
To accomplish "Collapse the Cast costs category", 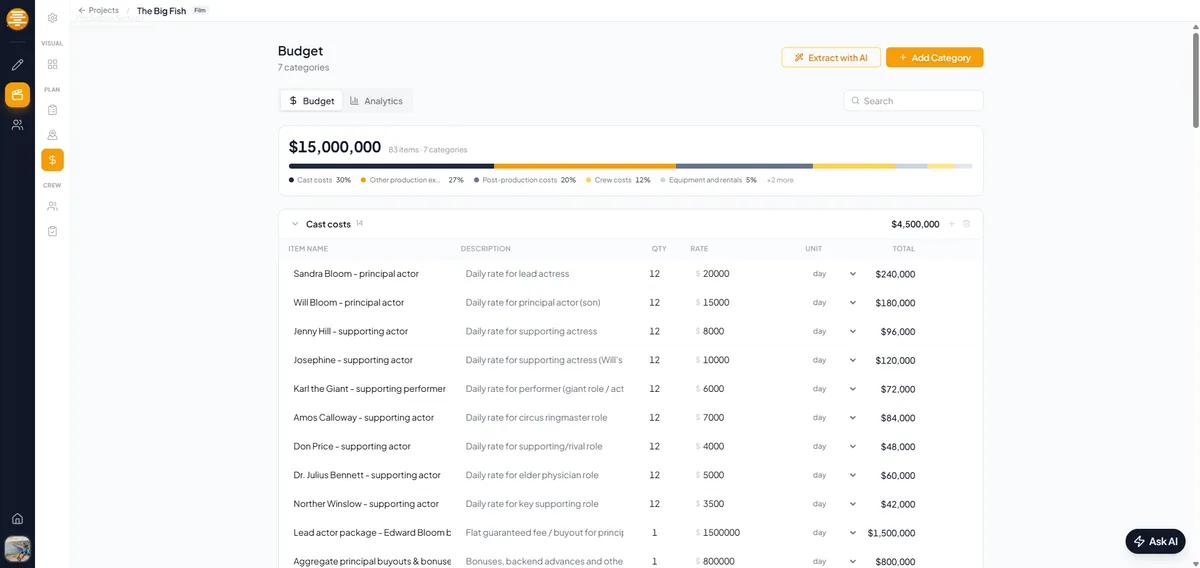I will [x=295, y=224].
